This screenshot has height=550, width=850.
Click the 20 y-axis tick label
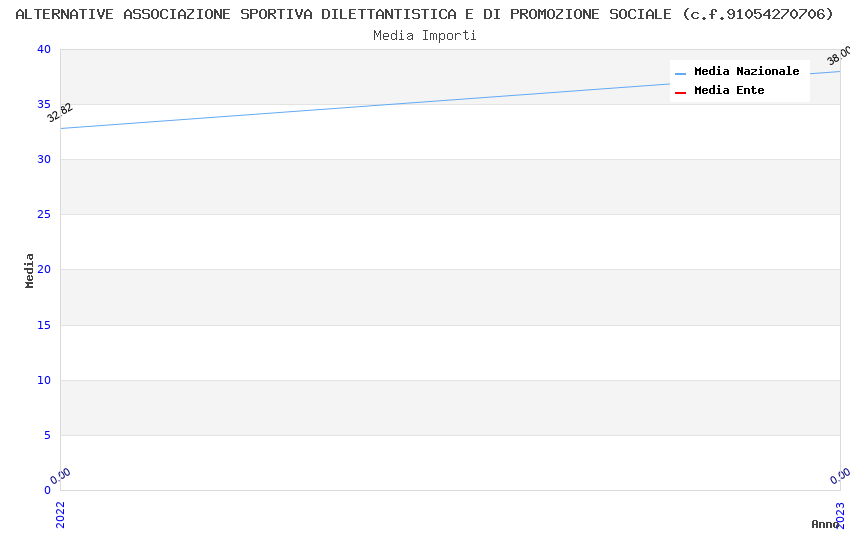pos(43,270)
